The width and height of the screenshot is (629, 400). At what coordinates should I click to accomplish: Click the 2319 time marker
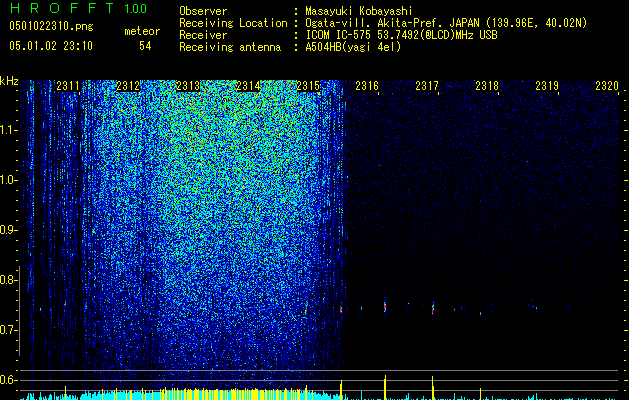[x=547, y=86]
